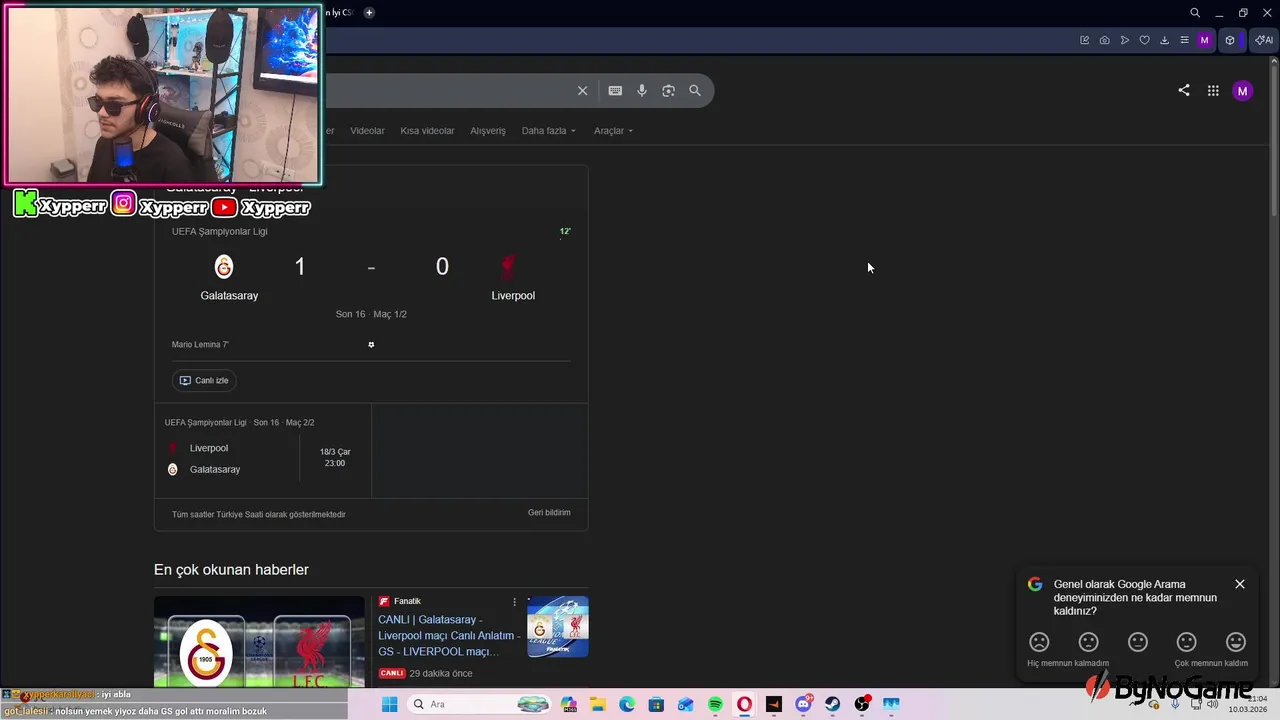The image size is (1280, 720).
Task: Start voice search with the microphone
Action: pyautogui.click(x=642, y=90)
